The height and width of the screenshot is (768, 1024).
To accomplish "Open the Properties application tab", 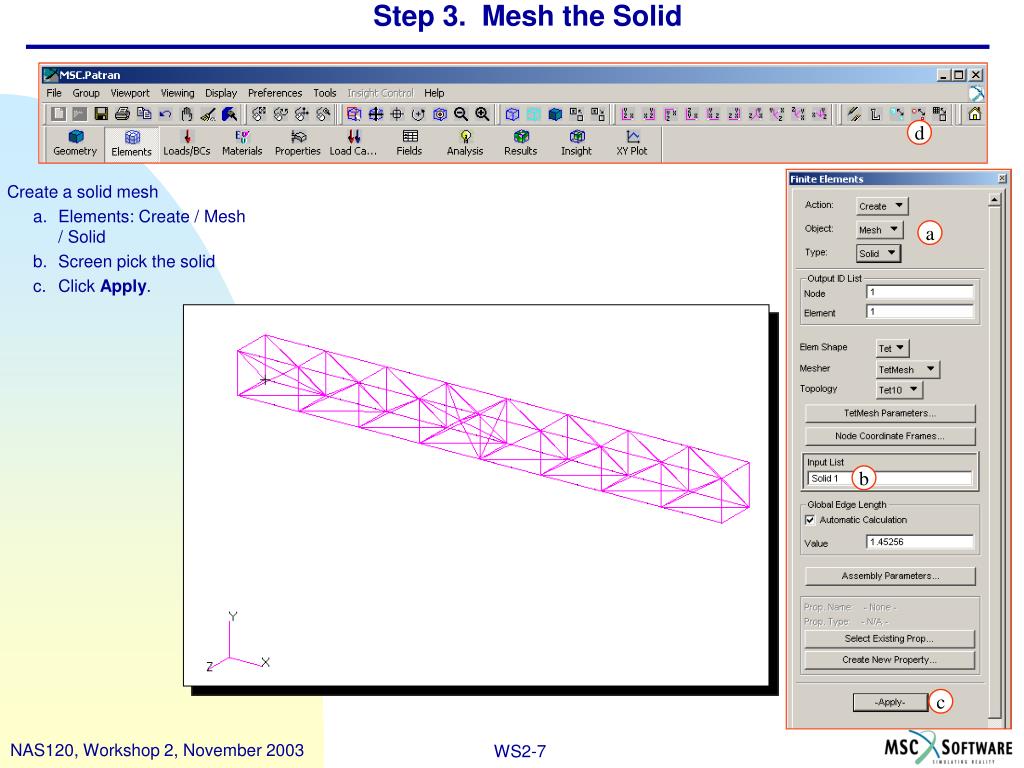I will (x=298, y=143).
